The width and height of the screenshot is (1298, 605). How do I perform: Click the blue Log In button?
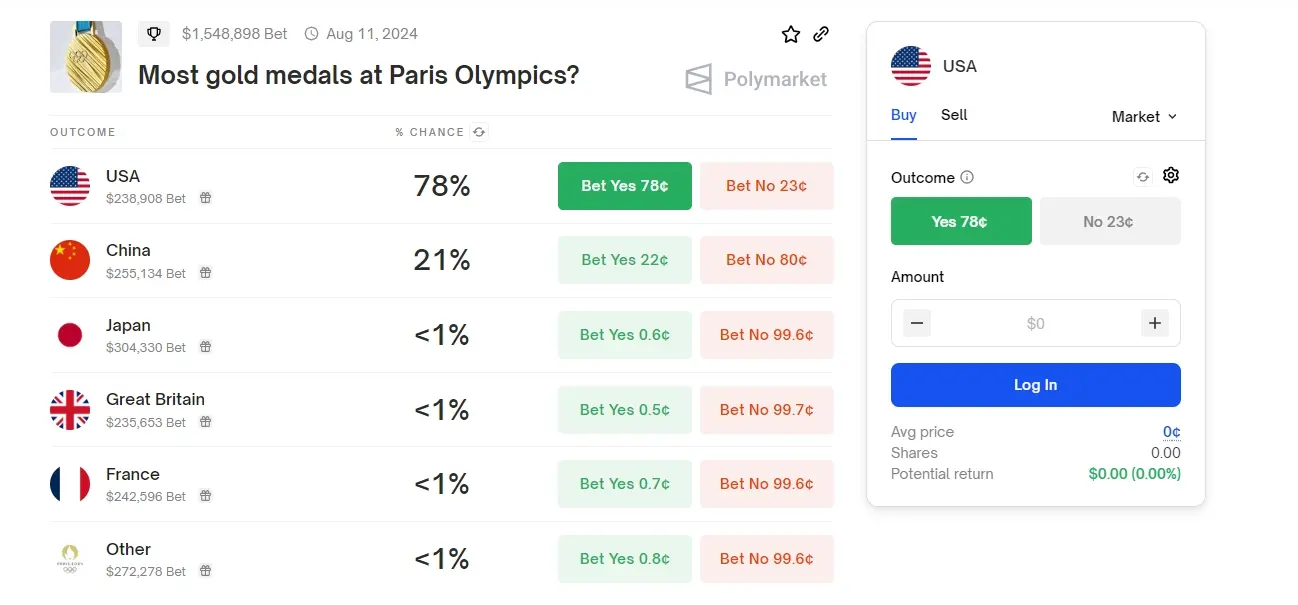(1036, 385)
